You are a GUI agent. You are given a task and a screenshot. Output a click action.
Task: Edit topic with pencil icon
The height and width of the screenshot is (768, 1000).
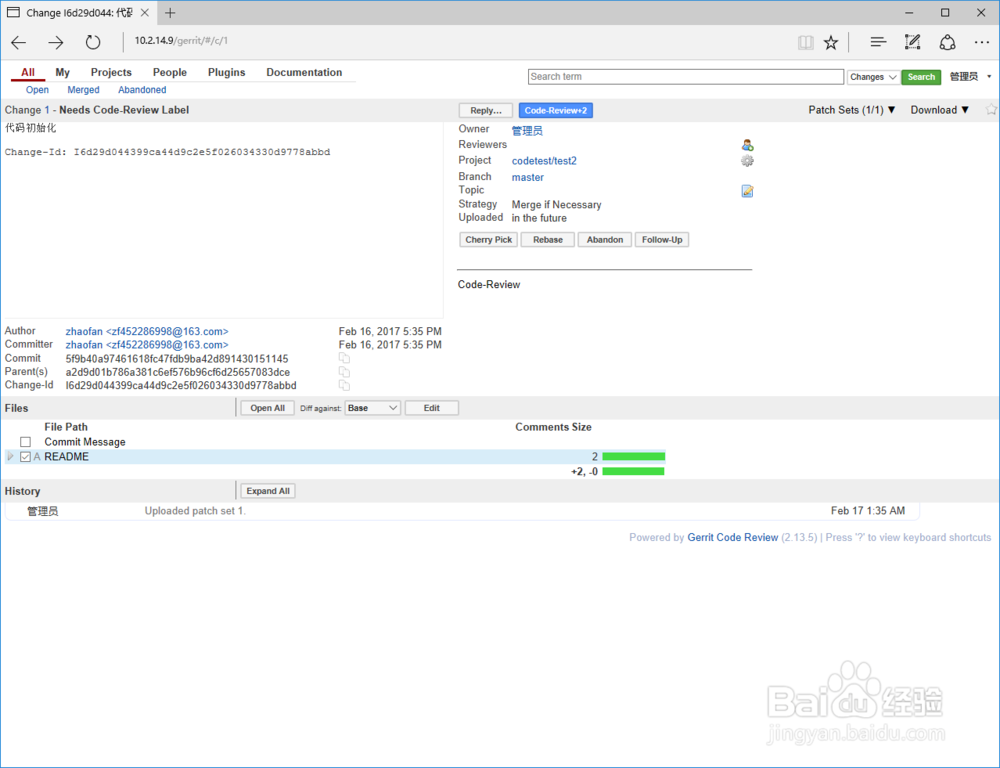pos(747,191)
